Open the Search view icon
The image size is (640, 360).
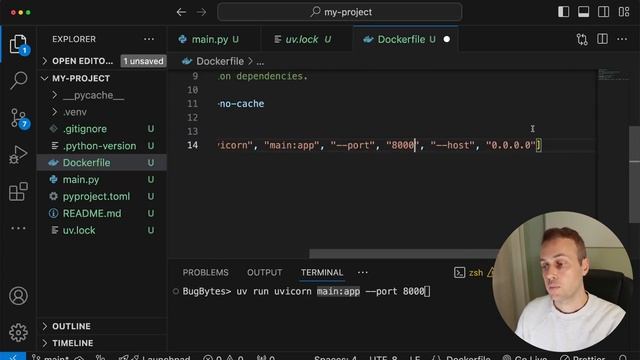18,80
